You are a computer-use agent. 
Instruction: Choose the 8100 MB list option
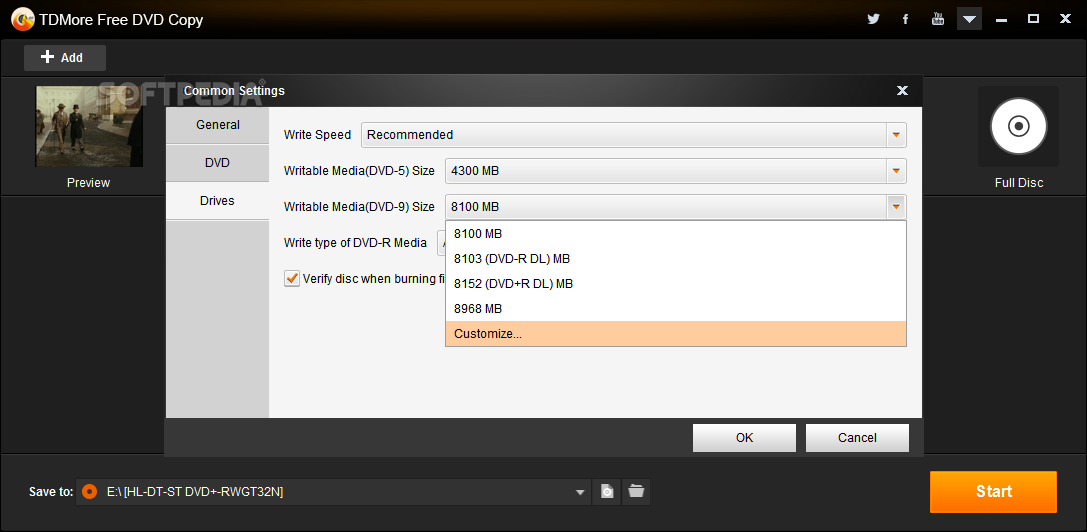(676, 234)
